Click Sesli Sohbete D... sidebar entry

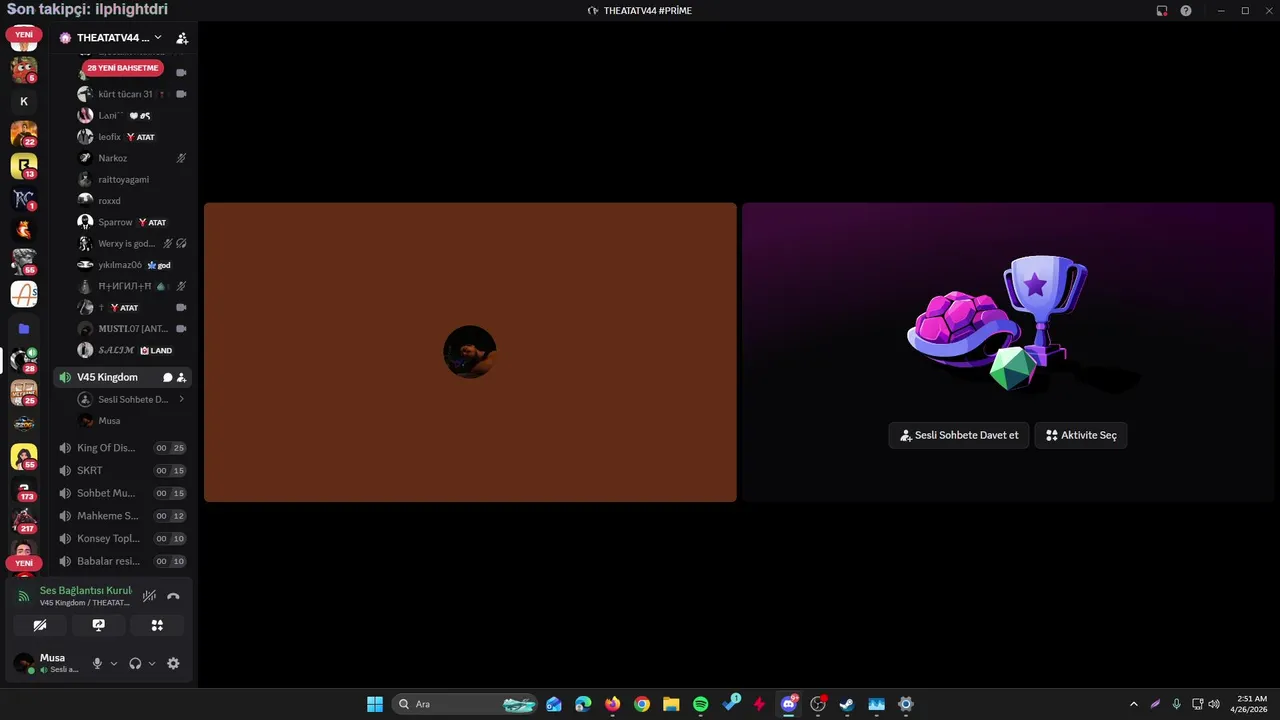click(x=132, y=399)
